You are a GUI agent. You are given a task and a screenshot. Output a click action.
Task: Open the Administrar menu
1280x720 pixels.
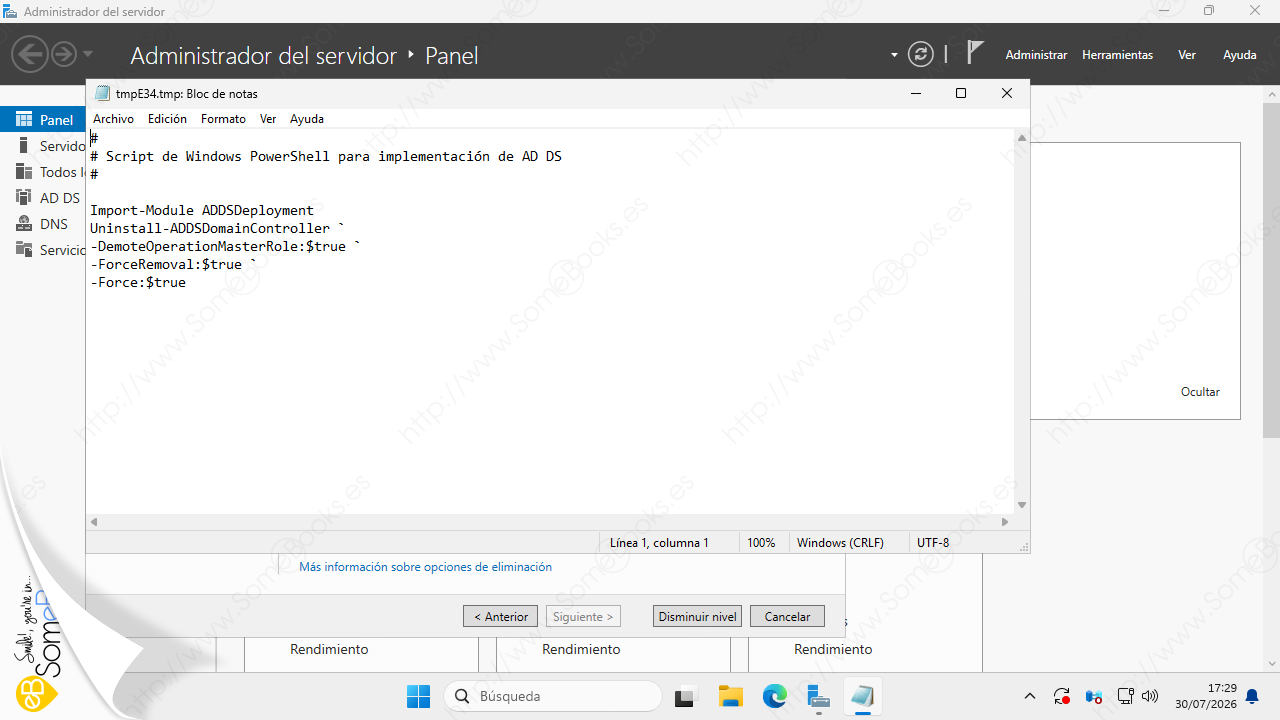[x=1036, y=55]
